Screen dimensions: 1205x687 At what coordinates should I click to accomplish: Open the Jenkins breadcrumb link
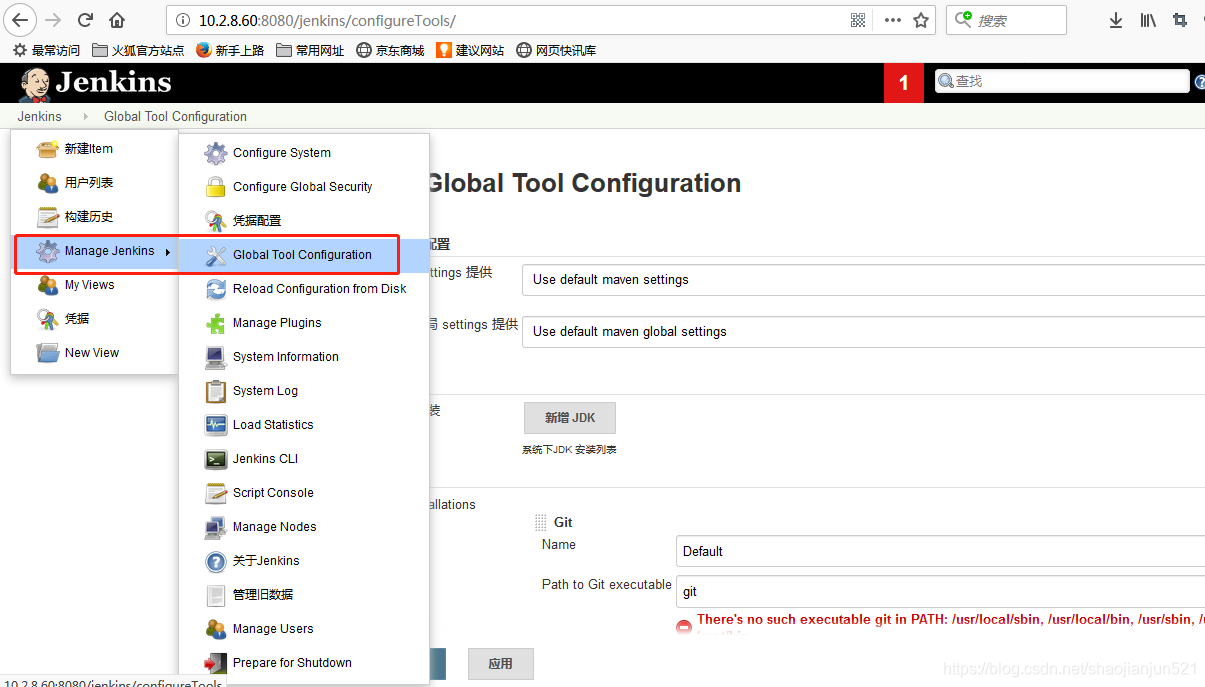click(39, 116)
